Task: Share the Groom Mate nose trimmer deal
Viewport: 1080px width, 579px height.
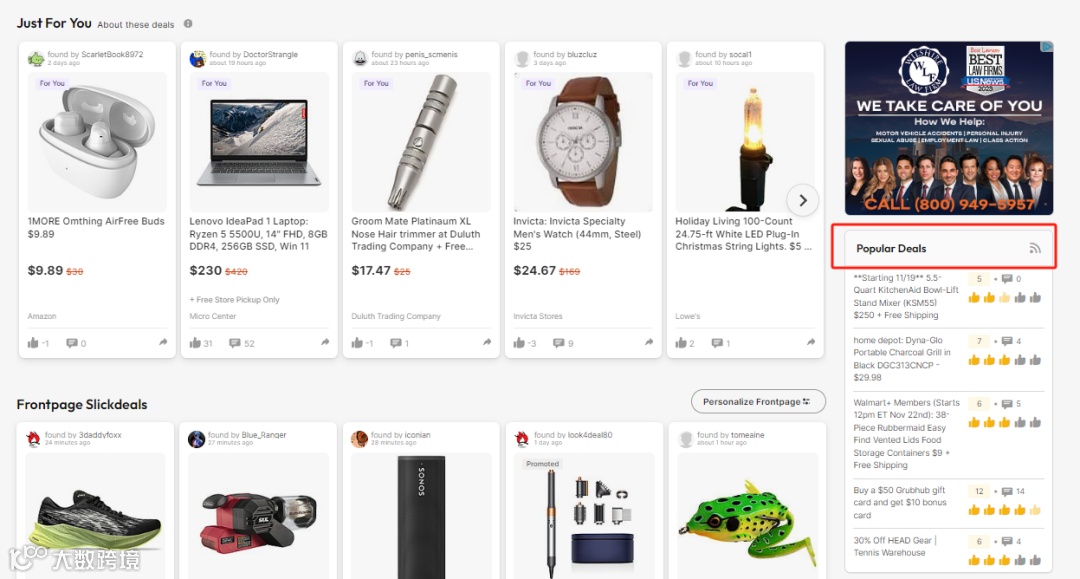Action: coord(487,342)
